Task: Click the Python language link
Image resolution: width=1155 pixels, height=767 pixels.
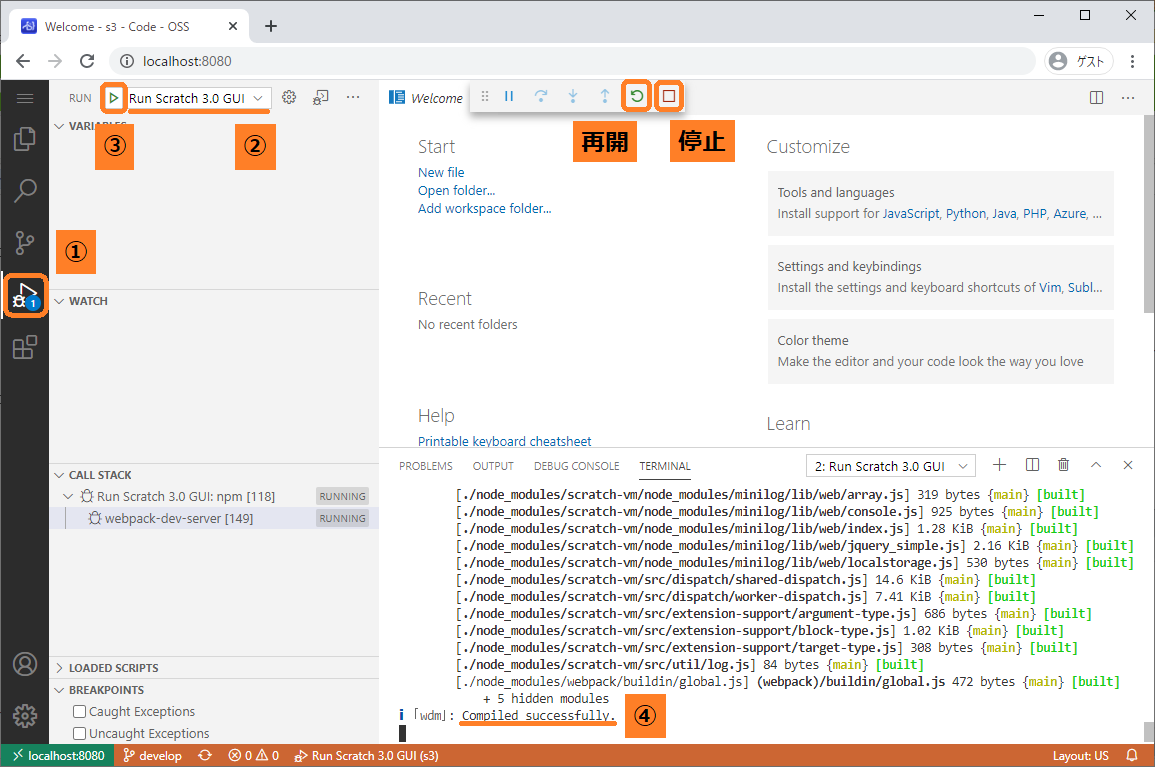Action: click(966, 214)
